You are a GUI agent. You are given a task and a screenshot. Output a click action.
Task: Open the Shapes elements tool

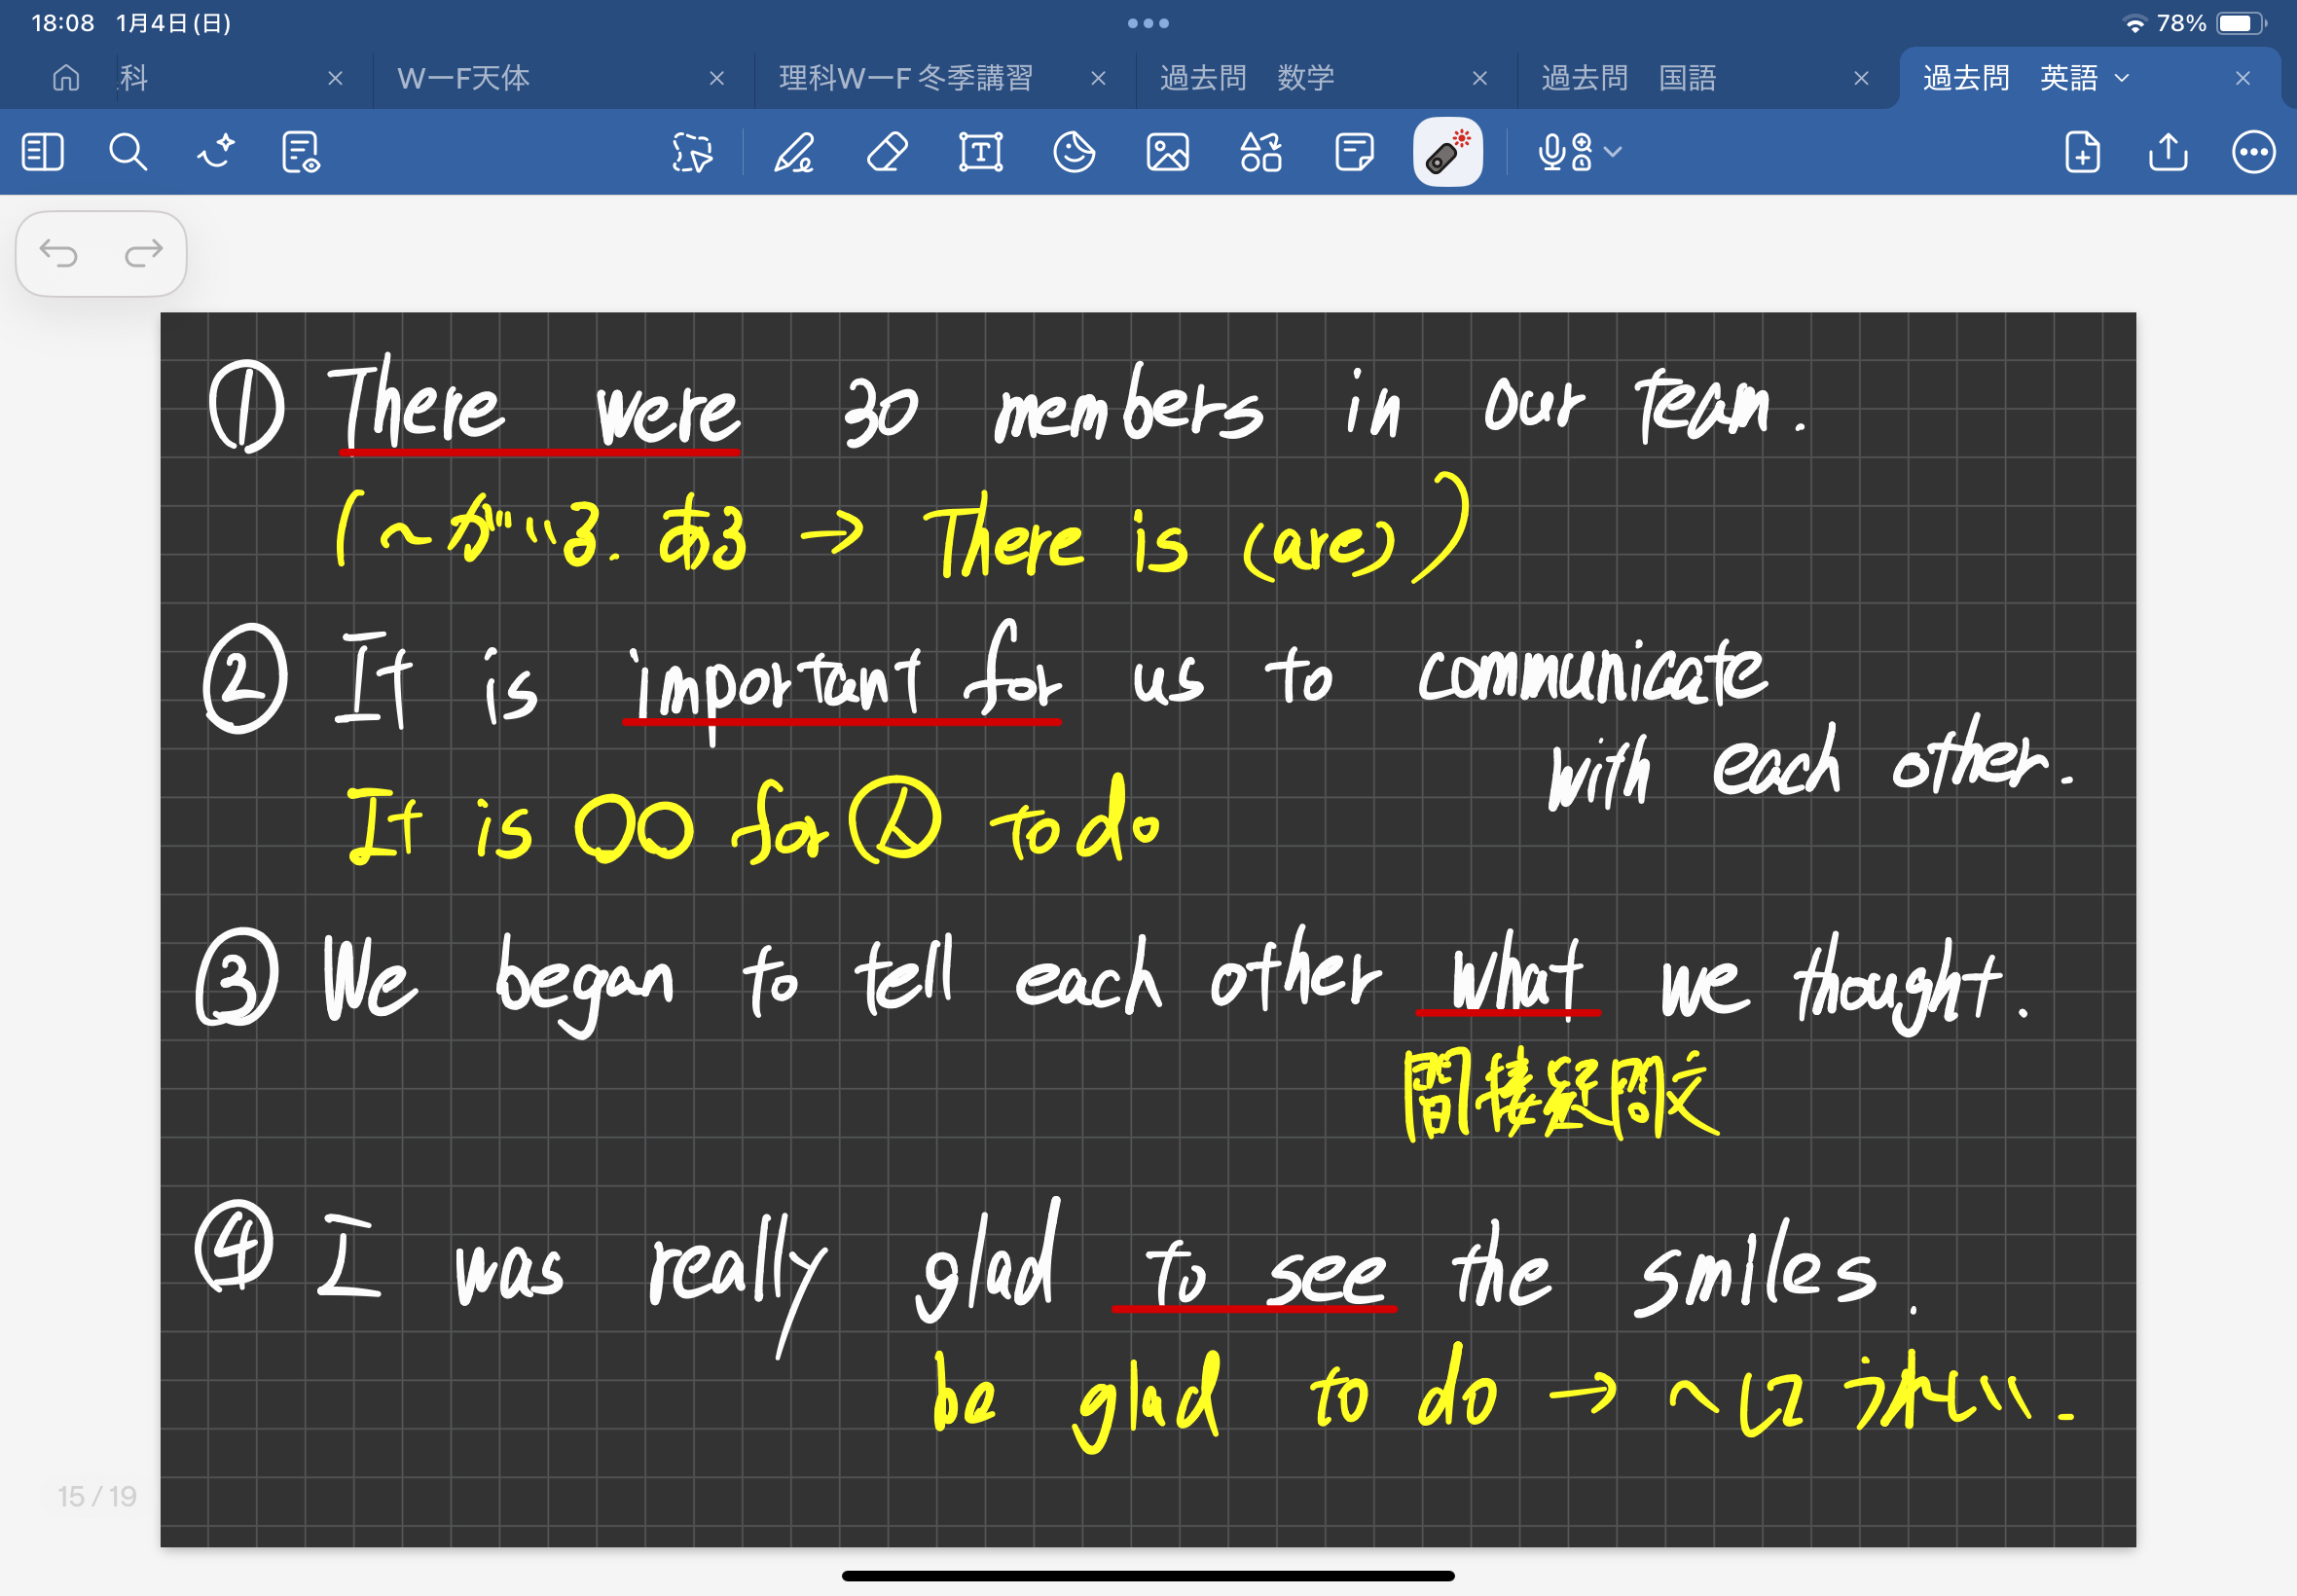(1260, 153)
